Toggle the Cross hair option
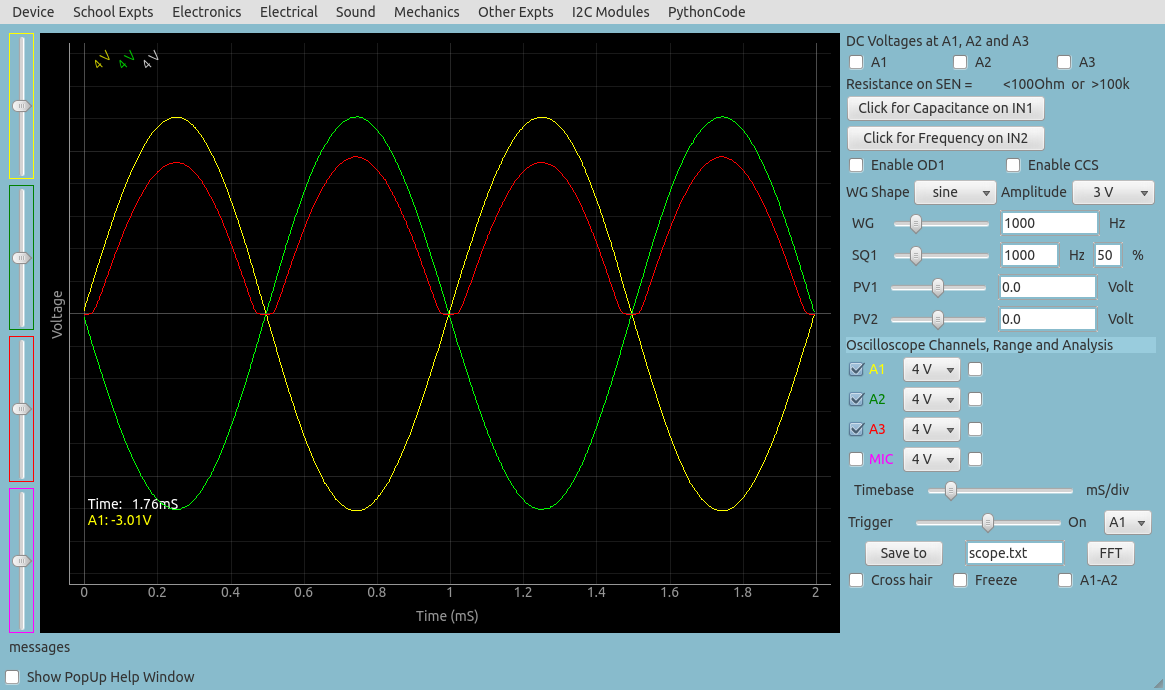The image size is (1165, 690). pyautogui.click(x=856, y=580)
